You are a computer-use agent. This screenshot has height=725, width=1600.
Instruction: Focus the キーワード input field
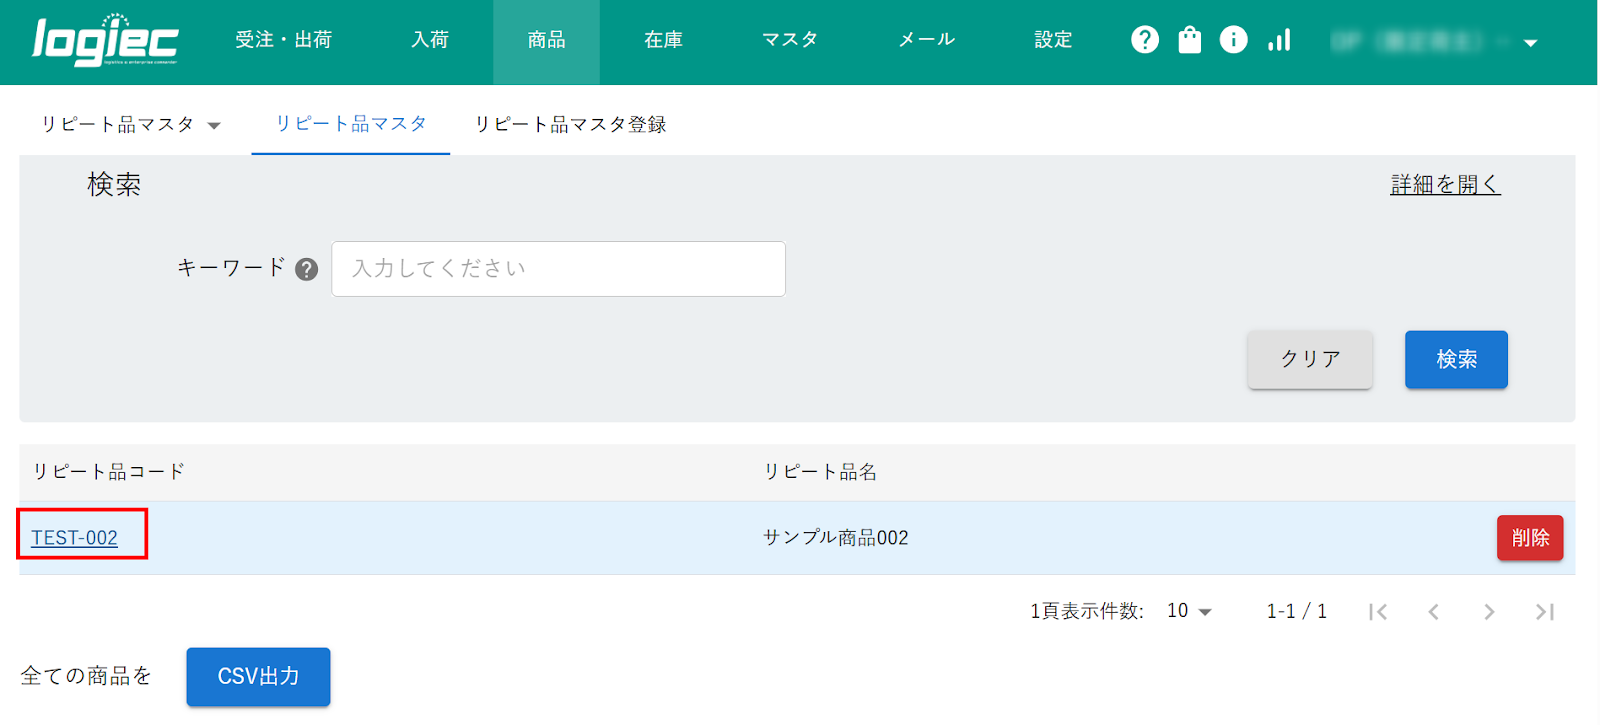(558, 269)
